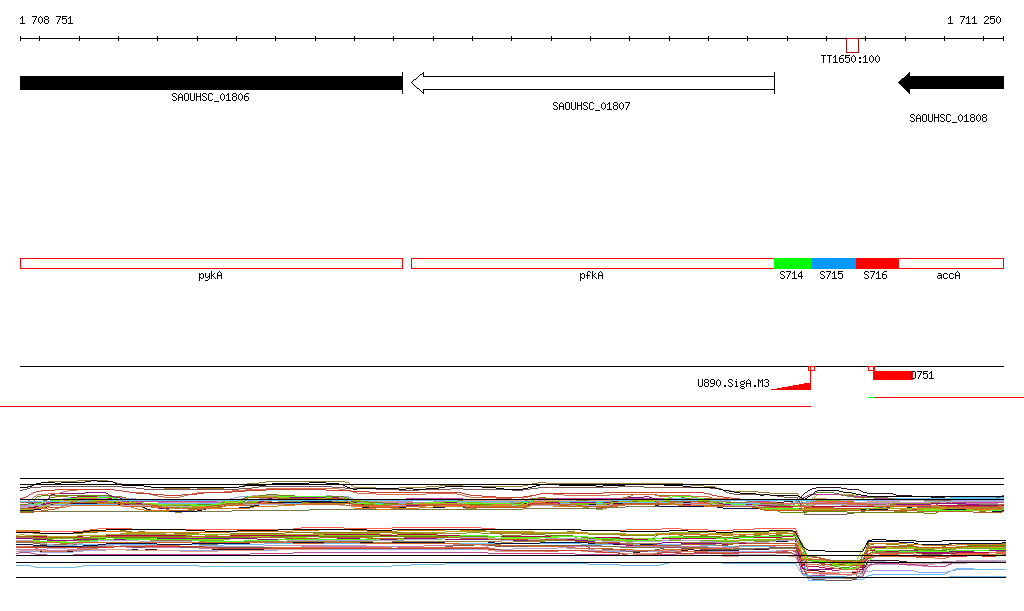The image size is (1024, 611).
Task: Click the pykA label text
Action: point(210,275)
